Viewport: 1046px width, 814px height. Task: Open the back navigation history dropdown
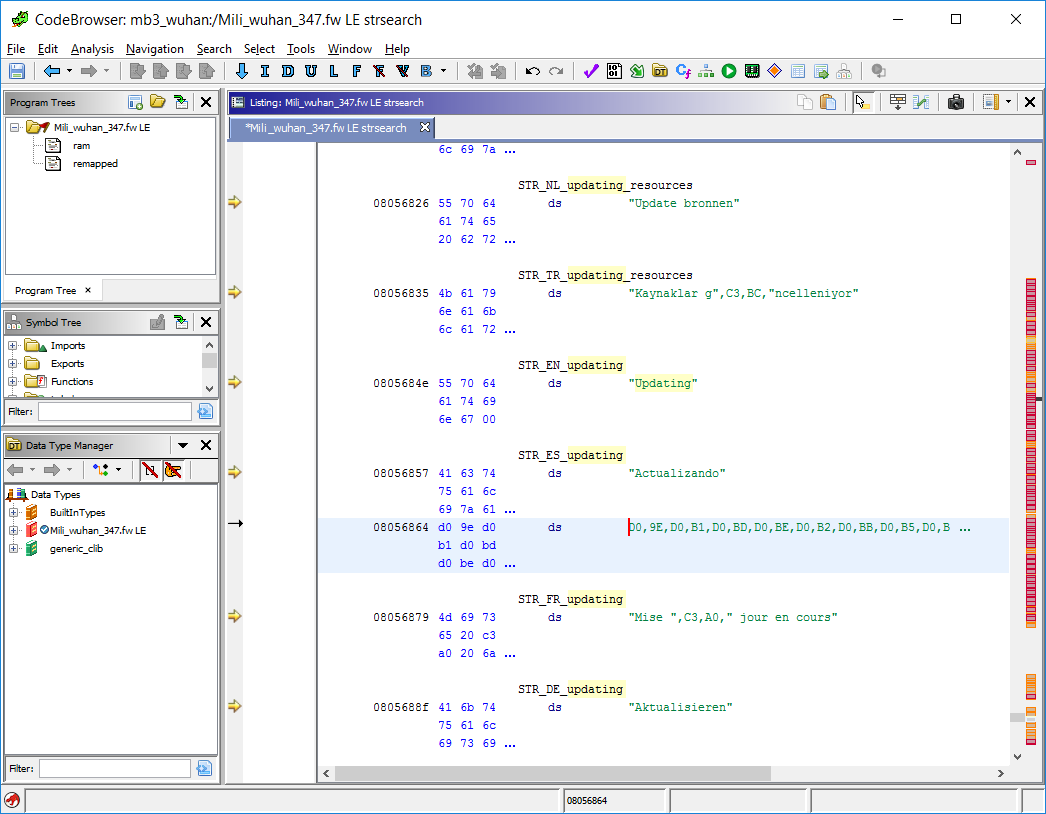click(x=69, y=71)
